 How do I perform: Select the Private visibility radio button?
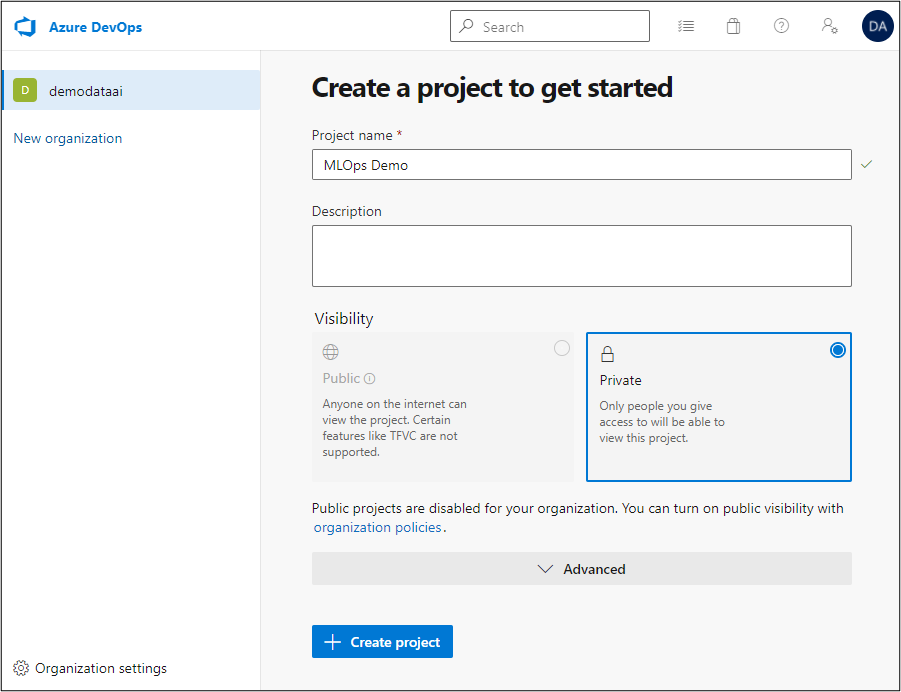pyautogui.click(x=837, y=350)
